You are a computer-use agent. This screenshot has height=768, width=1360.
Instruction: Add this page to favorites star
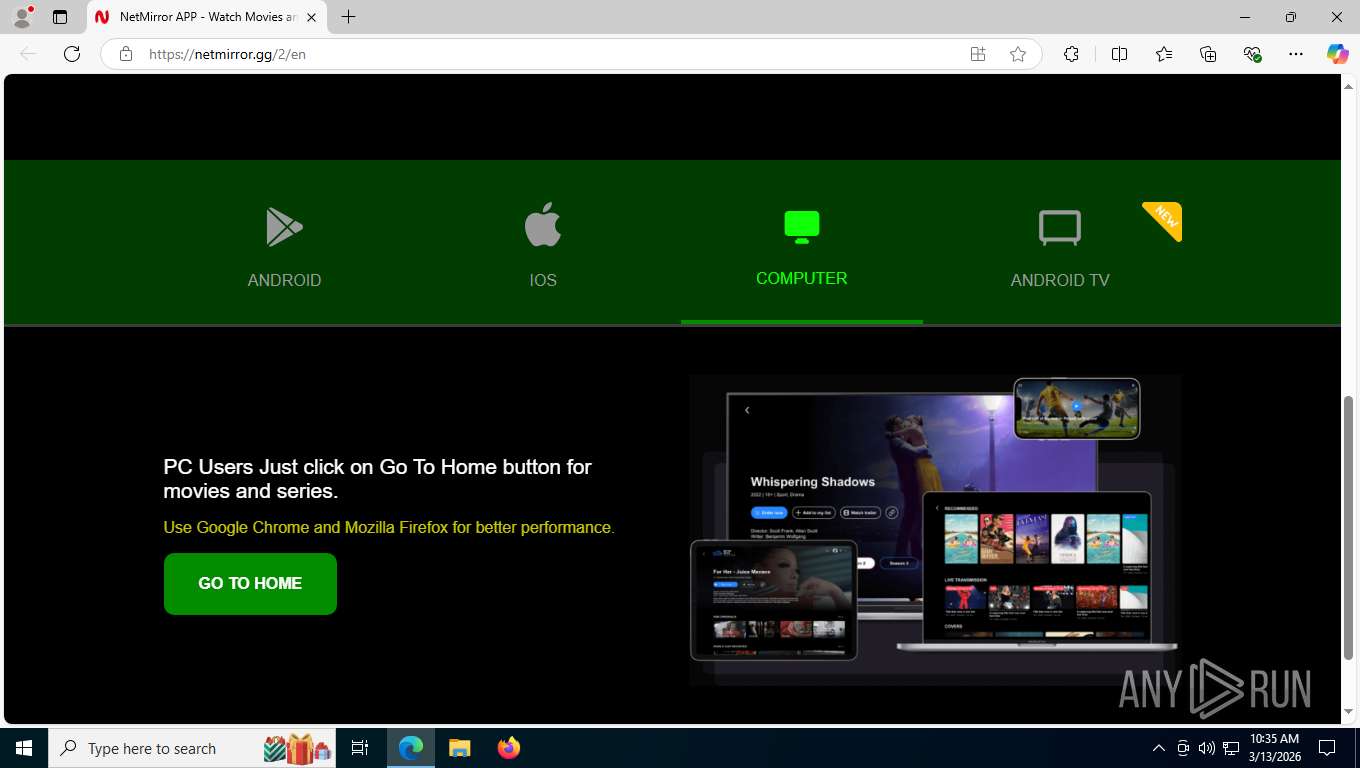click(x=1018, y=54)
